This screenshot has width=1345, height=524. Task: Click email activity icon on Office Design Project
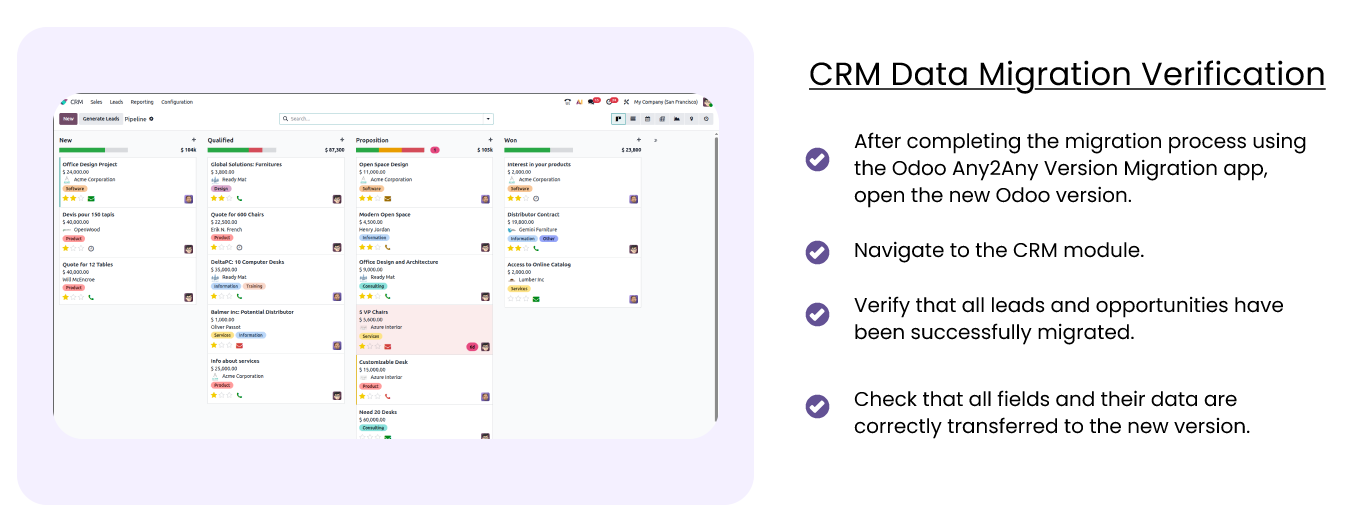(x=91, y=199)
